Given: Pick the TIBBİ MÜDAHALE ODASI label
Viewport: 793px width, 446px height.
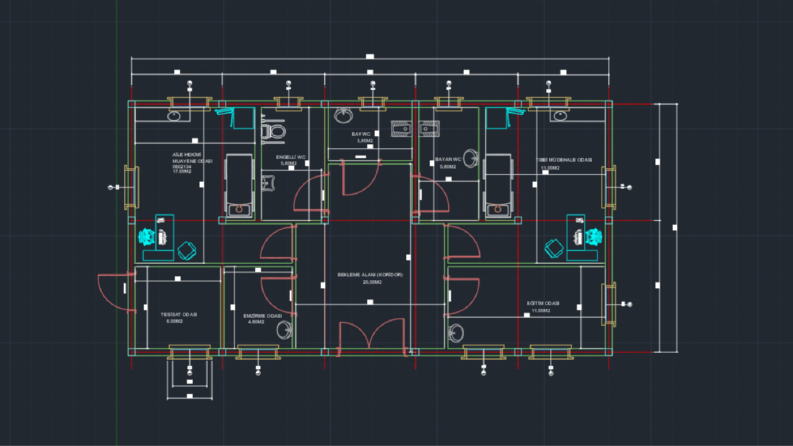Looking at the screenshot, I should point(564,160).
